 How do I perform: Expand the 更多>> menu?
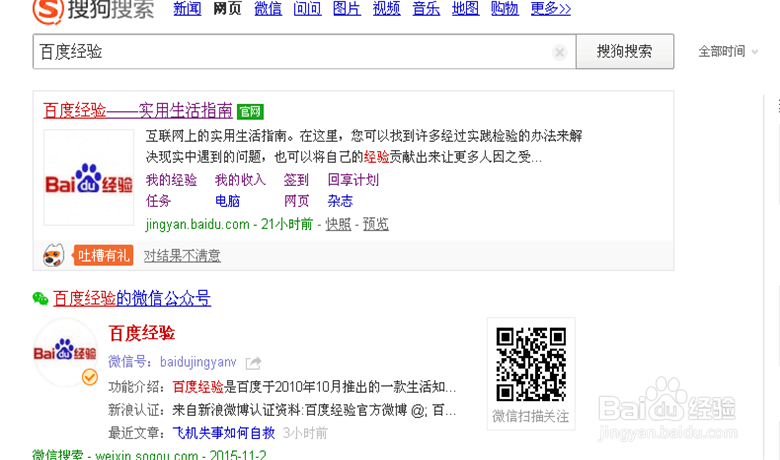pos(551,8)
